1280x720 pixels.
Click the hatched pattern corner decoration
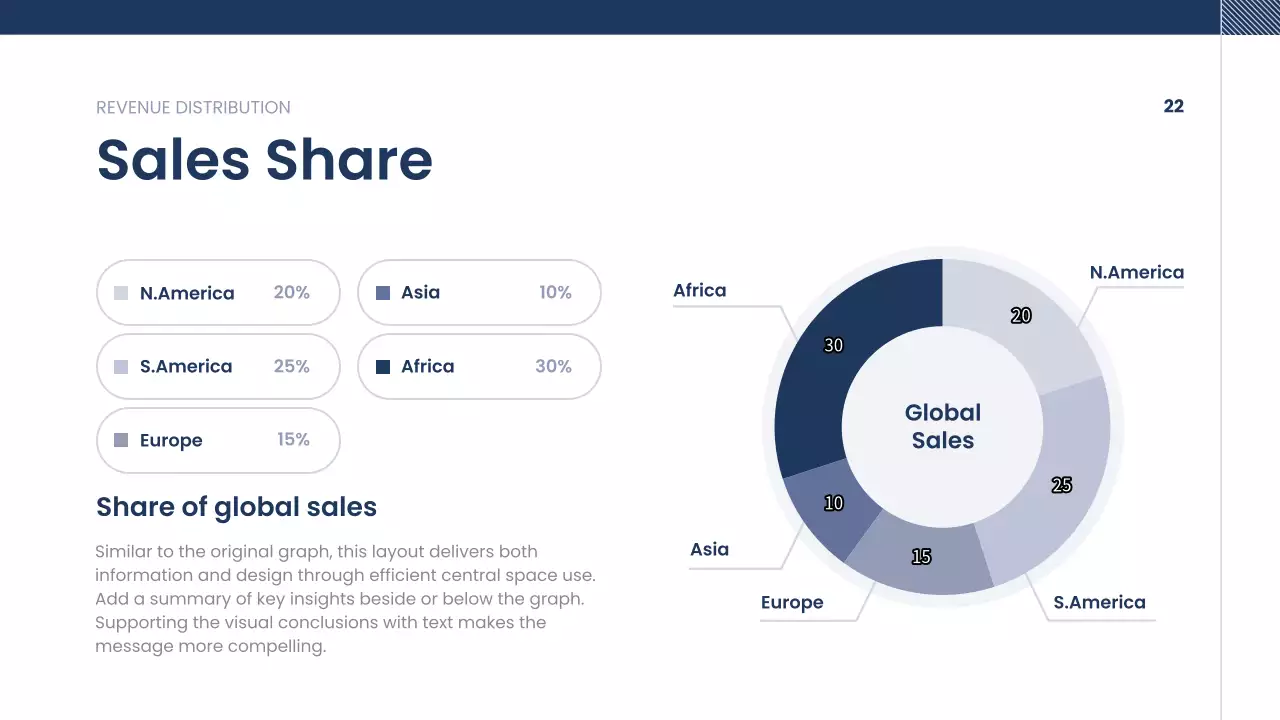pos(1250,17)
